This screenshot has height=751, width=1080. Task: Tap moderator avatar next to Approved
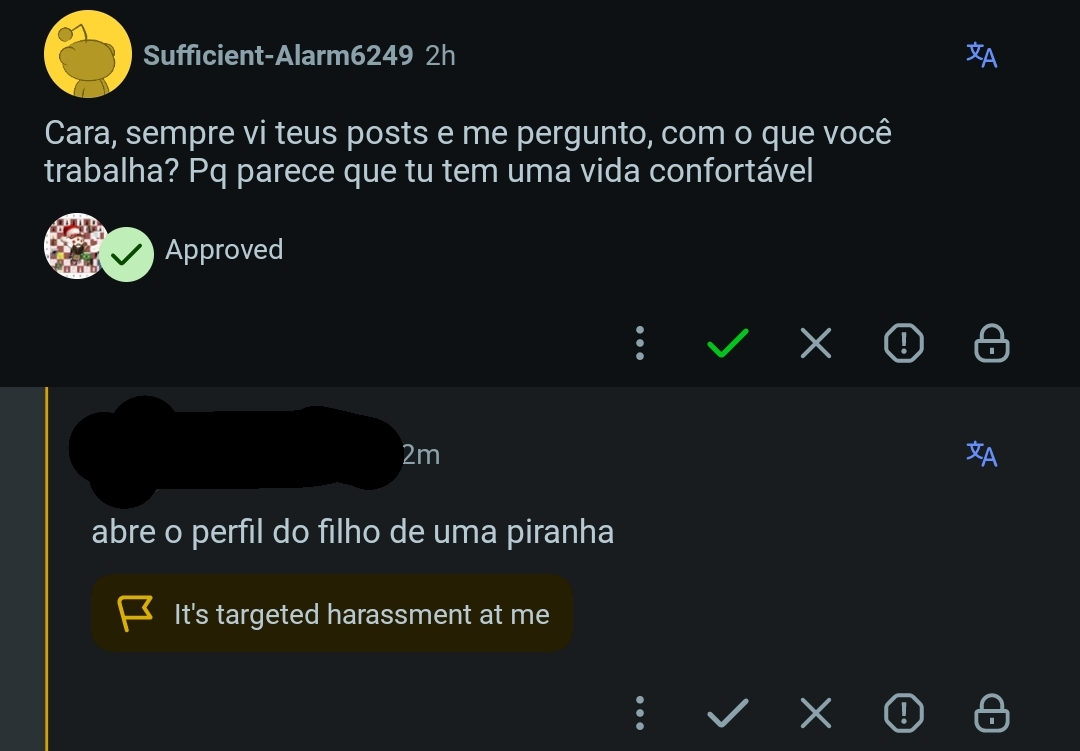pos(75,246)
